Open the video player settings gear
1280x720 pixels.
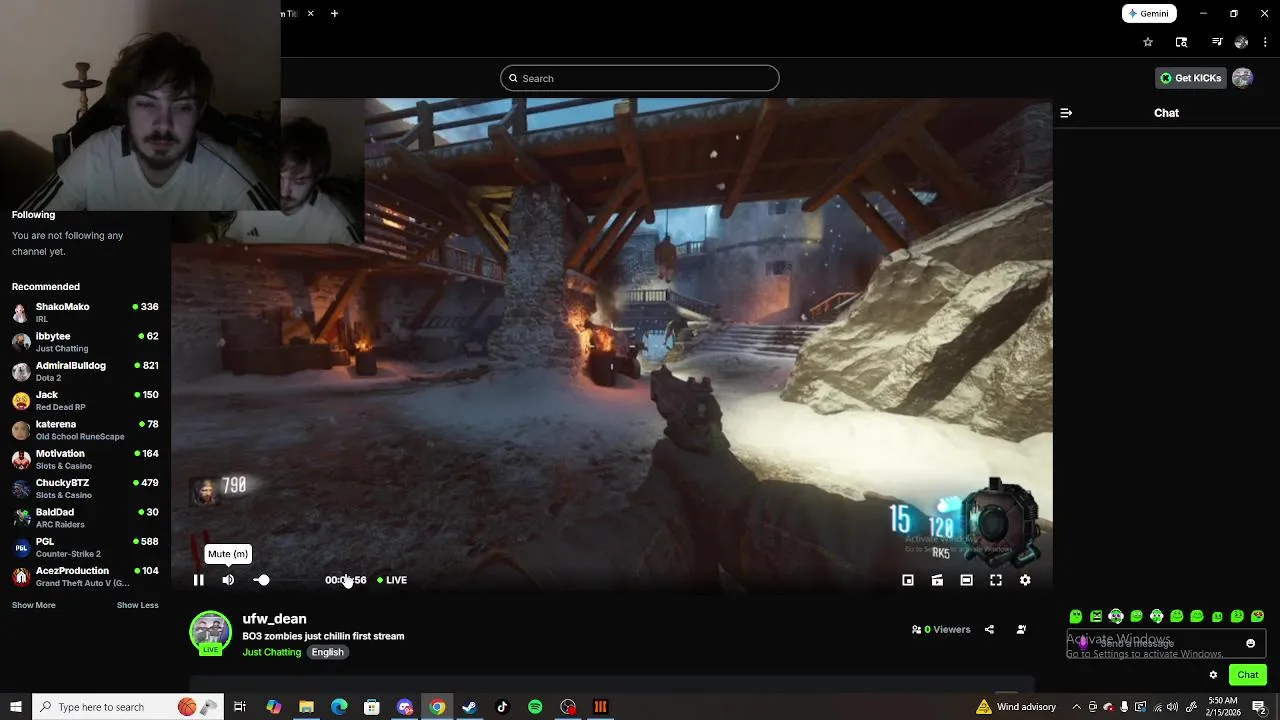(x=1025, y=580)
